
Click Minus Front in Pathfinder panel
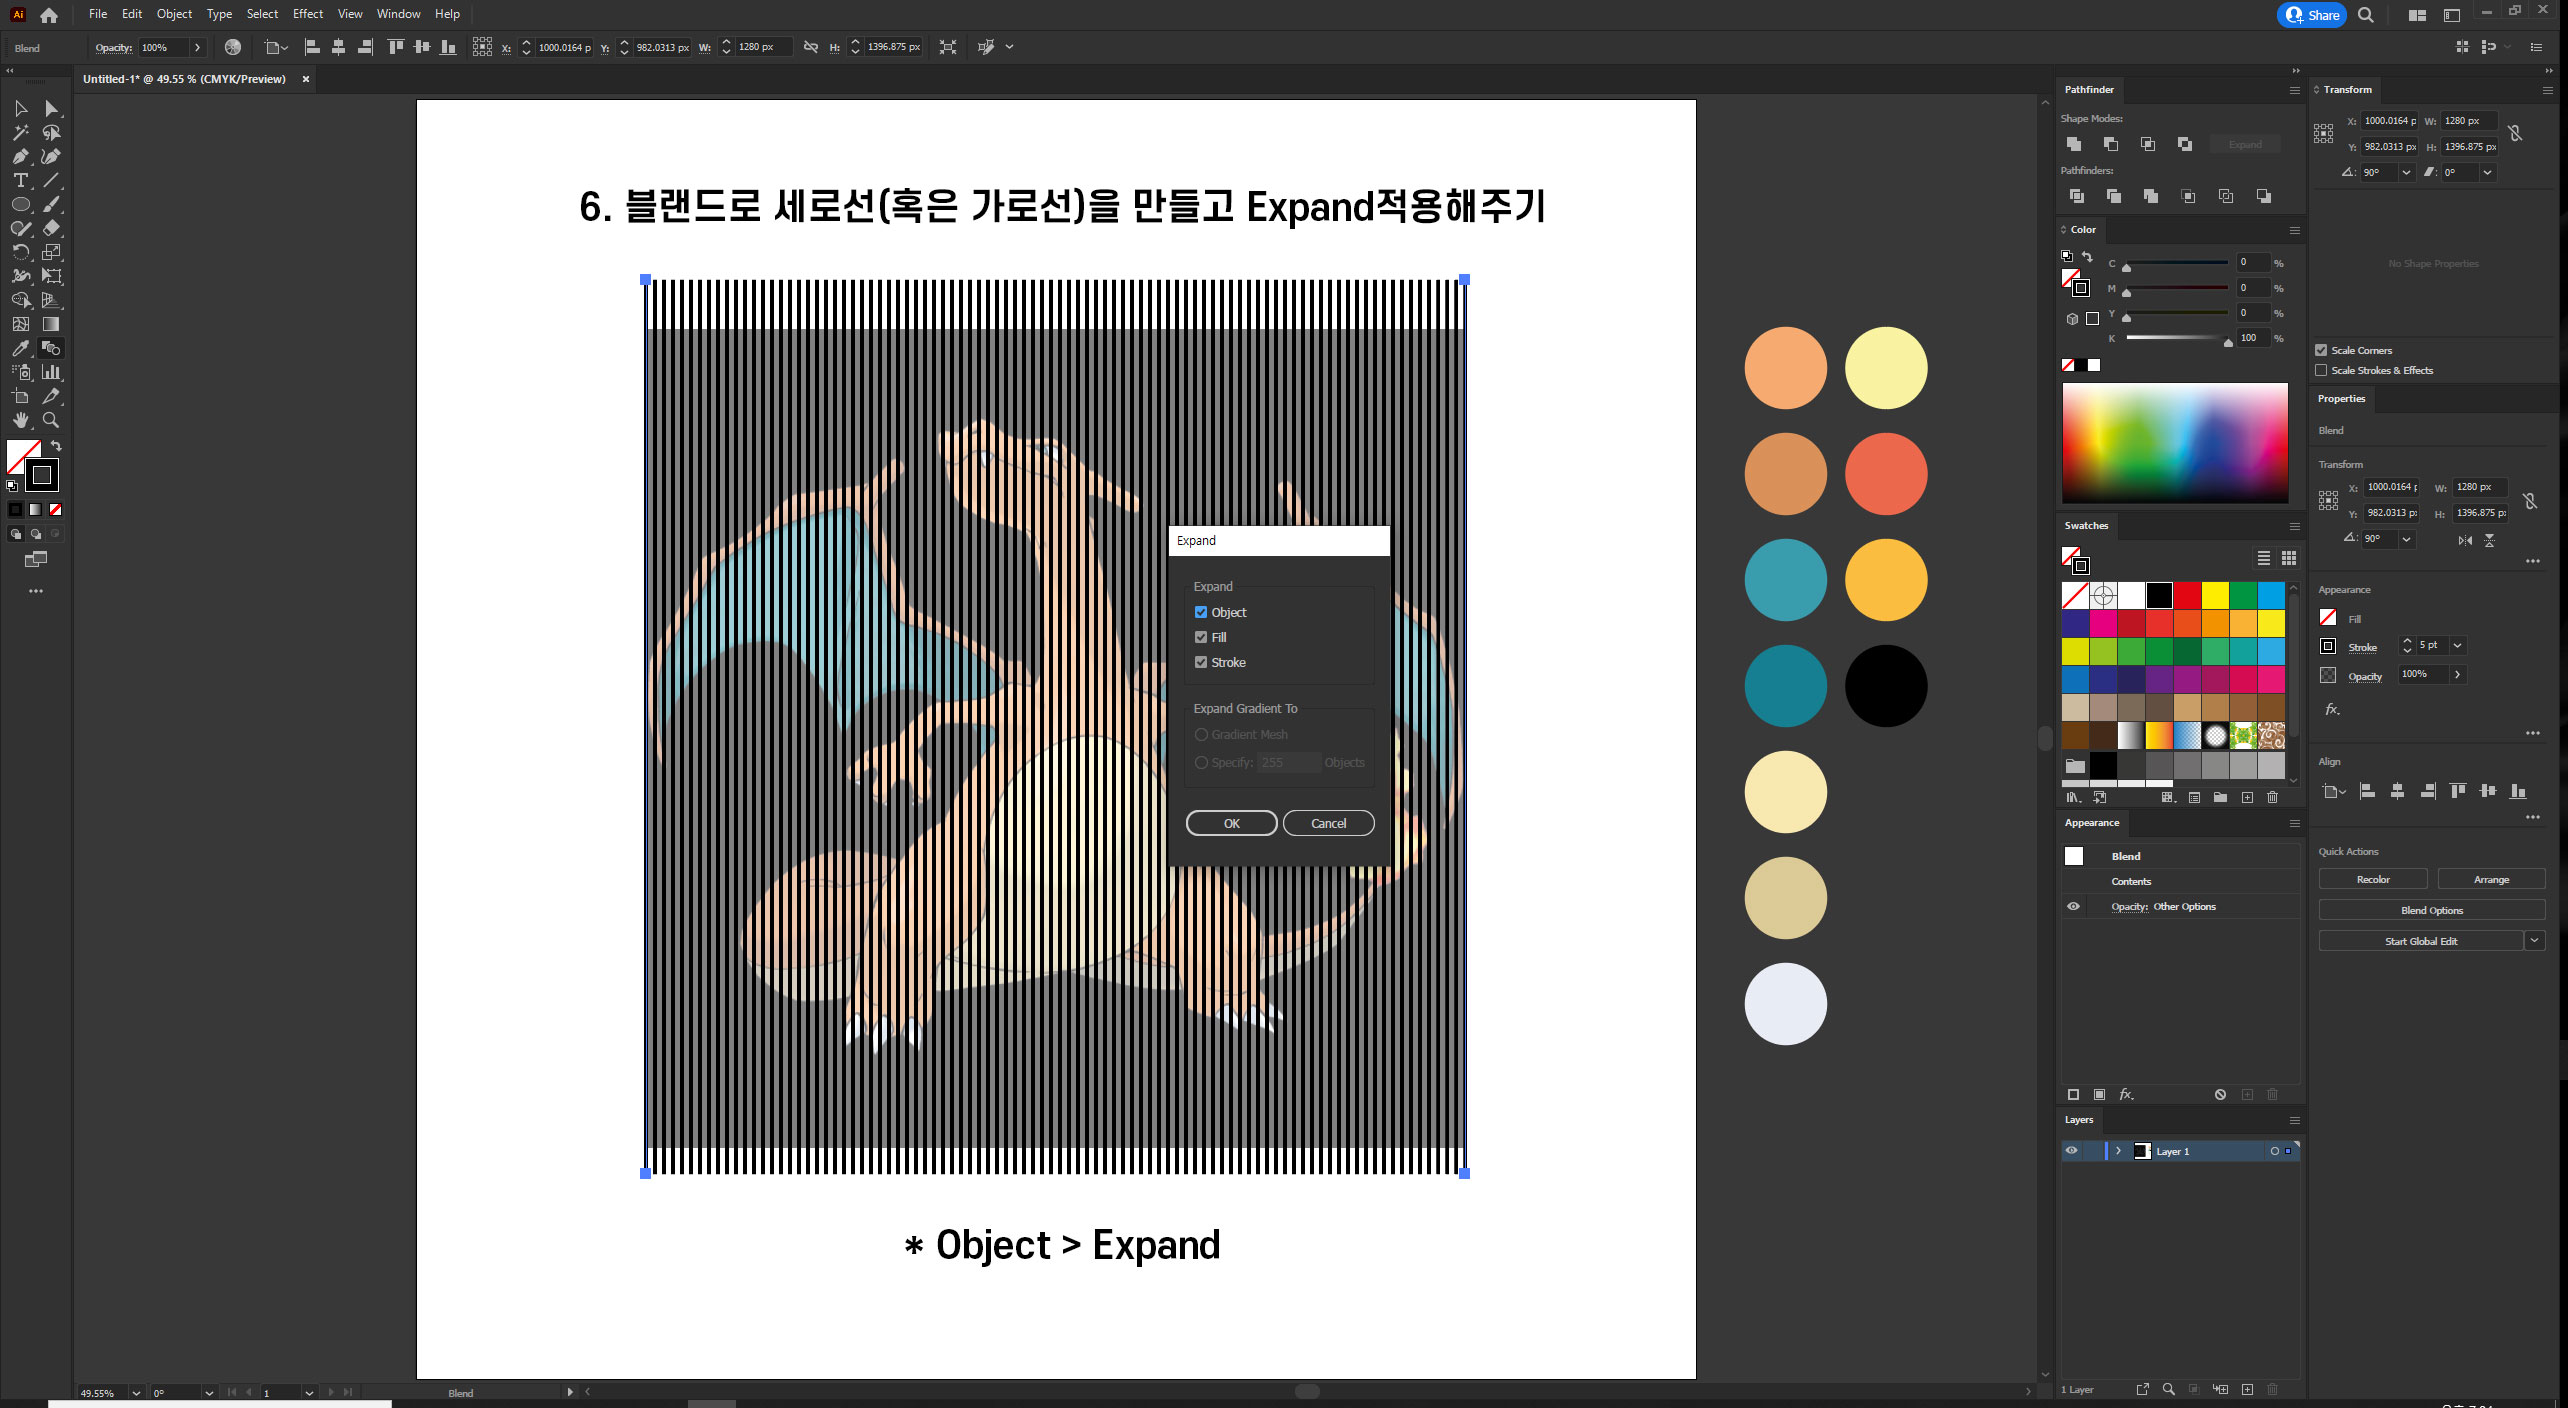tap(2111, 144)
